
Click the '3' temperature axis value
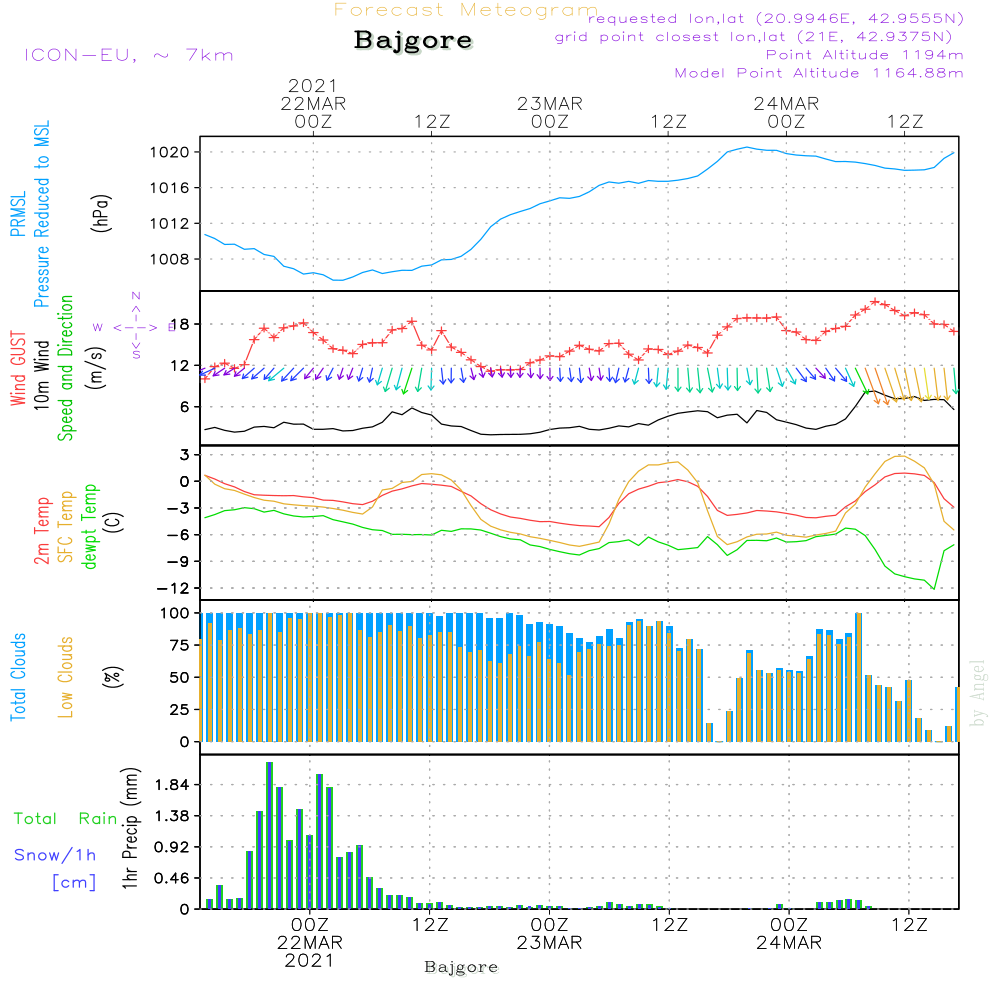tap(185, 455)
